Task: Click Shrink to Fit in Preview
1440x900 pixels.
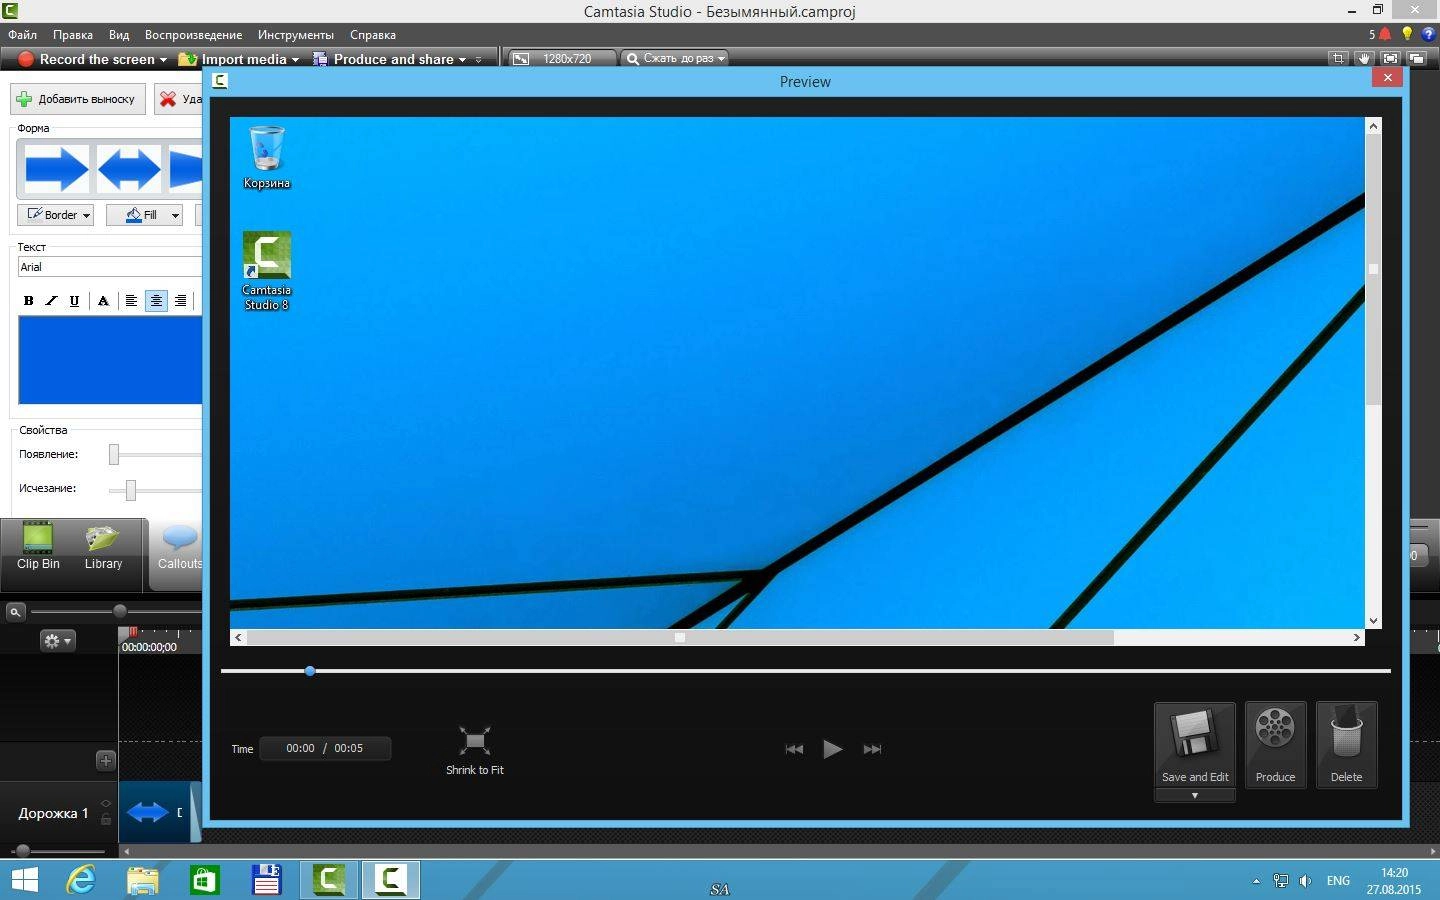Action: [474, 750]
